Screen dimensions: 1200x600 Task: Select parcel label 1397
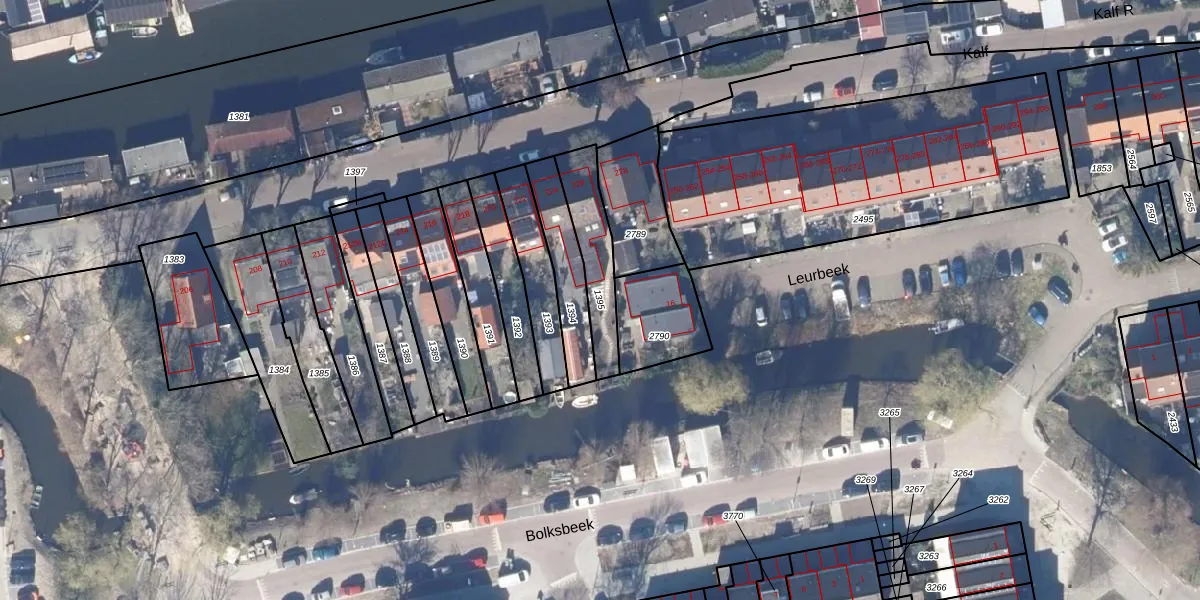point(355,172)
